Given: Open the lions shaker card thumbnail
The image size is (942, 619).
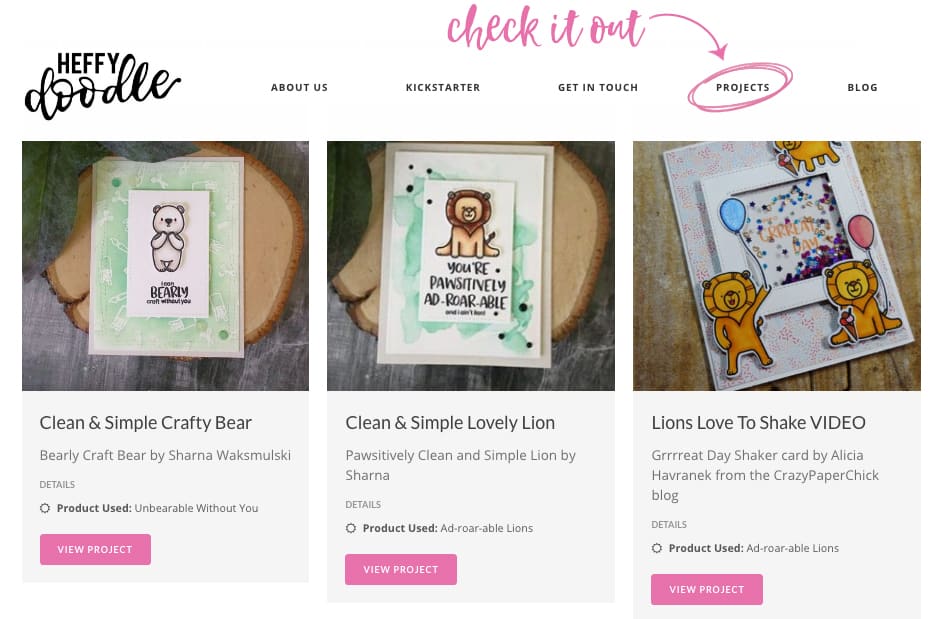Looking at the screenshot, I should [x=777, y=266].
